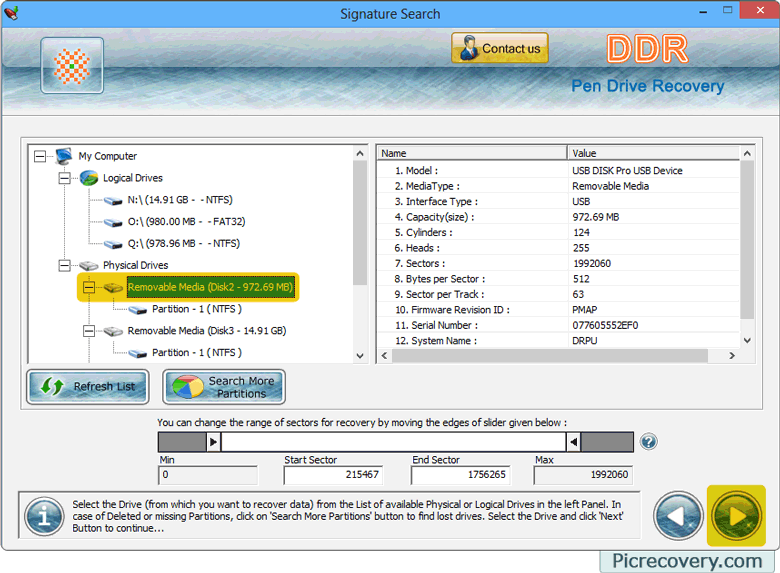
Task: Click the '1. Model :' row name
Action: coord(416,171)
